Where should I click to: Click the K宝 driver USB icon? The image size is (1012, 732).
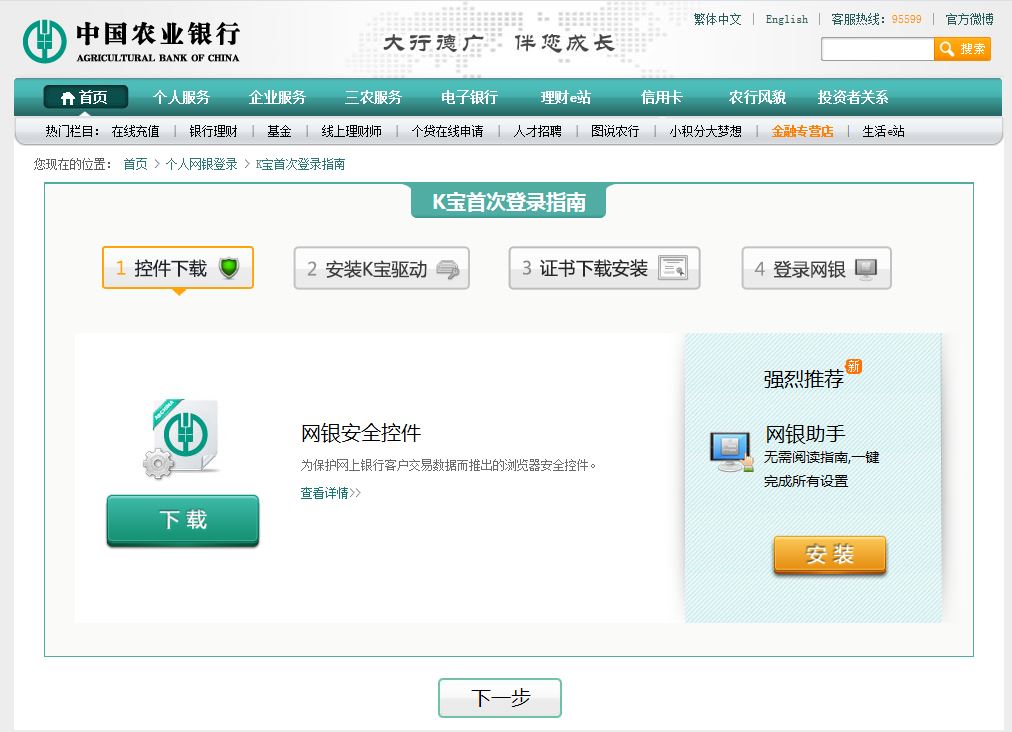(x=449, y=269)
